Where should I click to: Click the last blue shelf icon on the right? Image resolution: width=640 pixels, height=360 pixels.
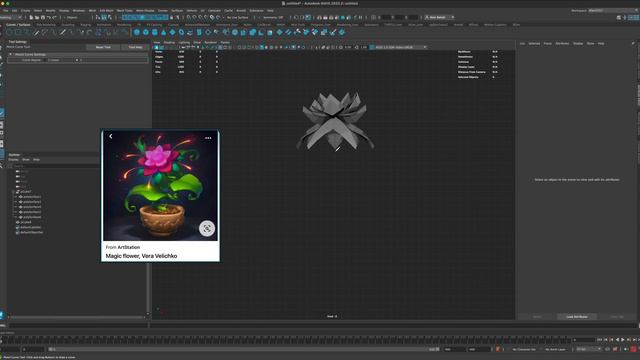(x=342, y=32)
